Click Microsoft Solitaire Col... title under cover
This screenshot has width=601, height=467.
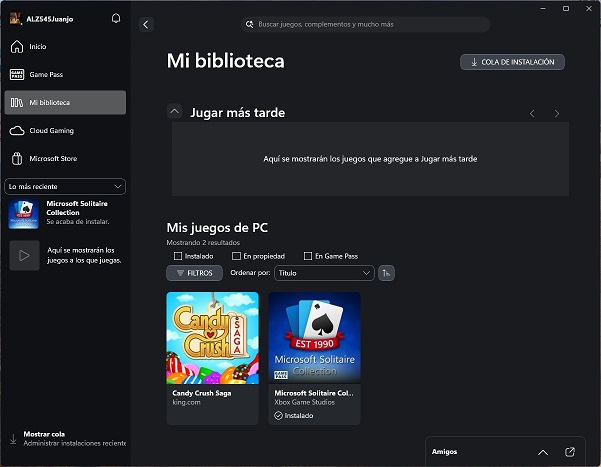[x=314, y=393]
